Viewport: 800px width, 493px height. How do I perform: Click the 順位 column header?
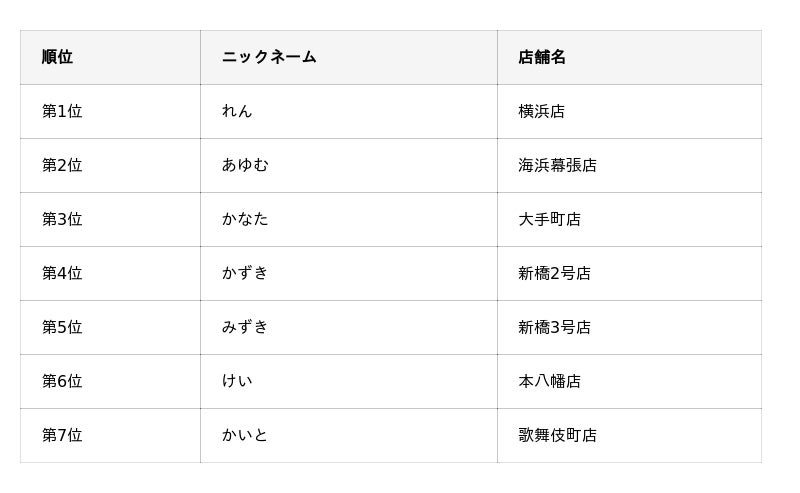57,57
